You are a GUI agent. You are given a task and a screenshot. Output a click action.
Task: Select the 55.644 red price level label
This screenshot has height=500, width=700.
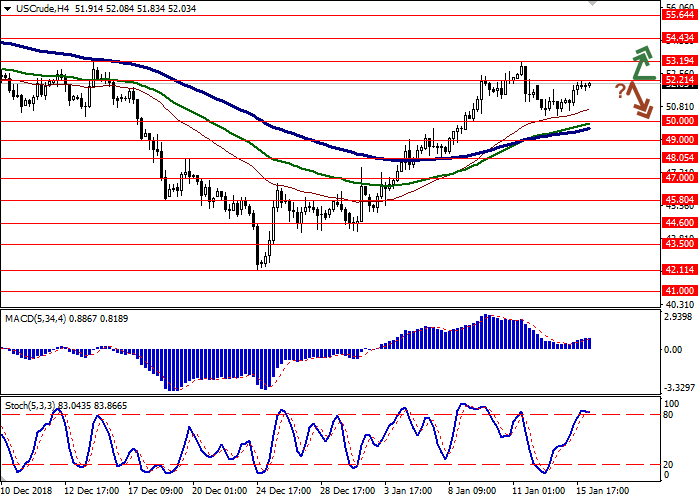679,15
